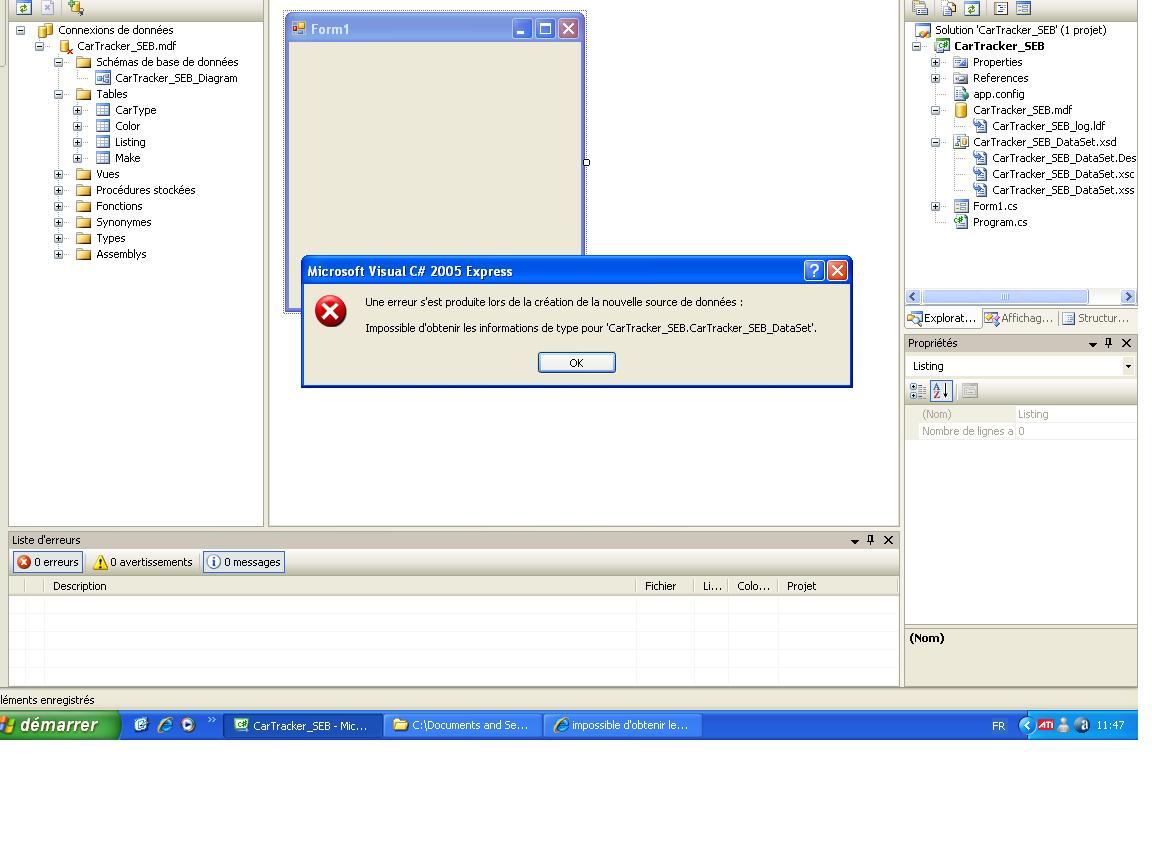Screen dimensions: 1152x864
Task: Click the media player quick launch icon
Action: pos(188,725)
